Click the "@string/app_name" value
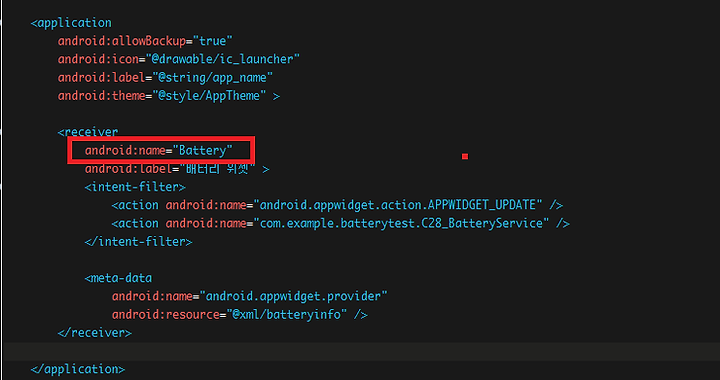The image size is (720, 380). pos(213,78)
